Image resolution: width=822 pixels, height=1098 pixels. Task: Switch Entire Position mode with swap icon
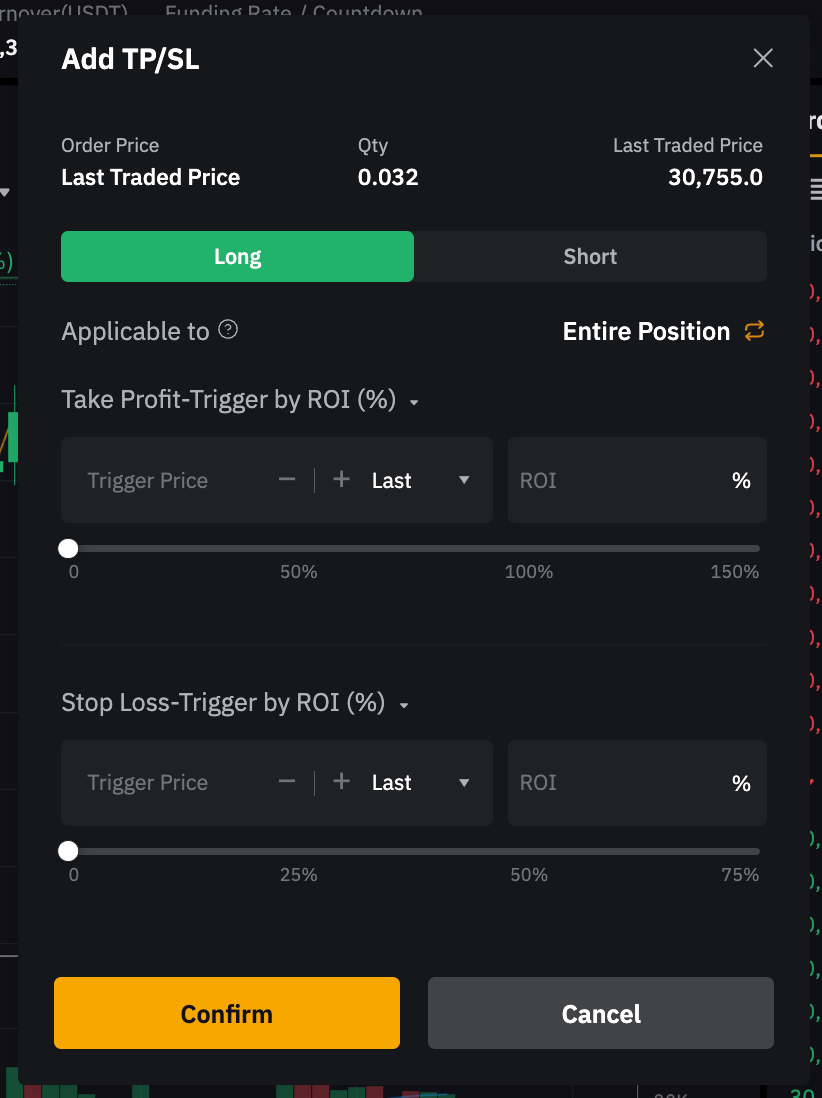click(754, 331)
